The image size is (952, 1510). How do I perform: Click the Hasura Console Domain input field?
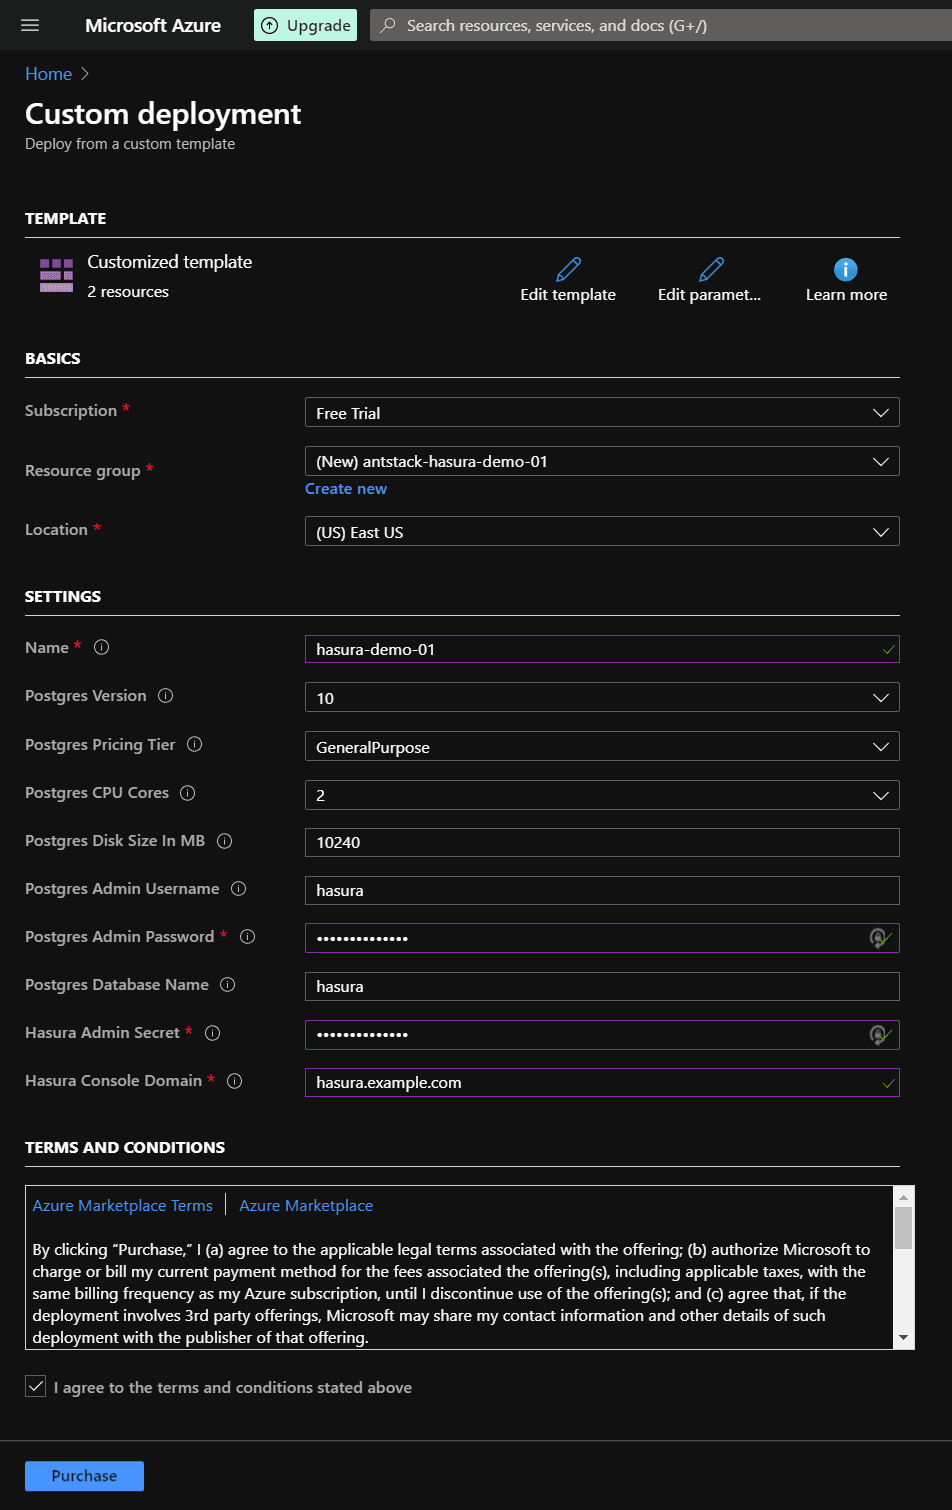(x=602, y=1082)
